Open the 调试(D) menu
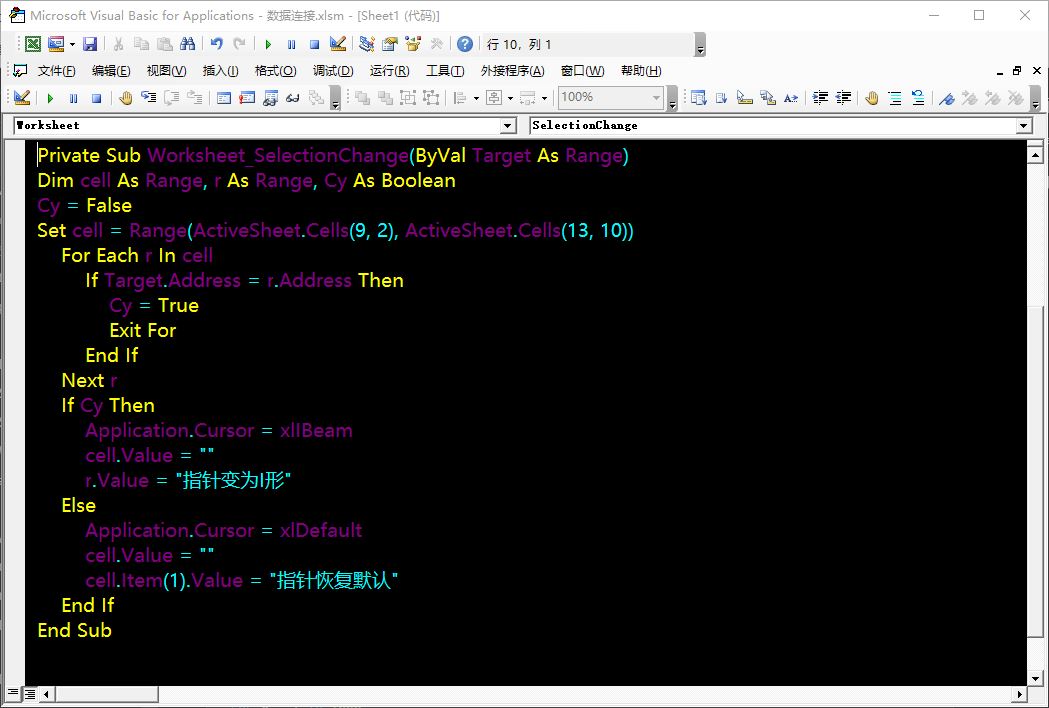 point(333,71)
